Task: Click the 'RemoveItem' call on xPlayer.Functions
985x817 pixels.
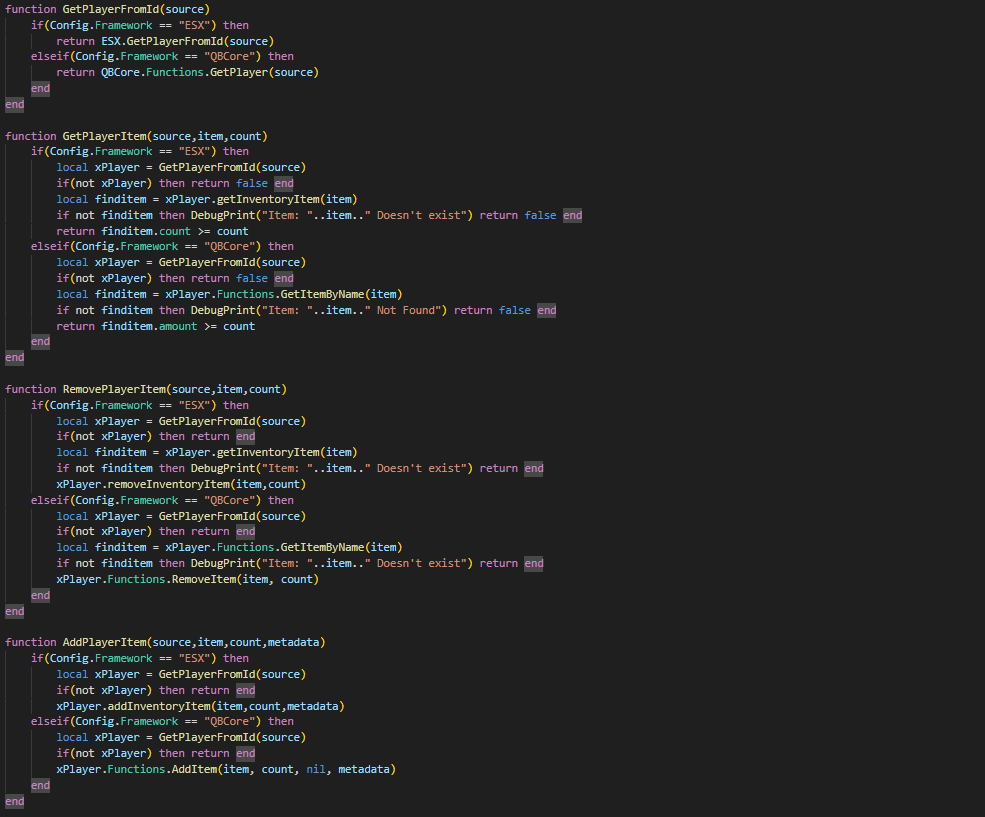Action: tap(204, 579)
